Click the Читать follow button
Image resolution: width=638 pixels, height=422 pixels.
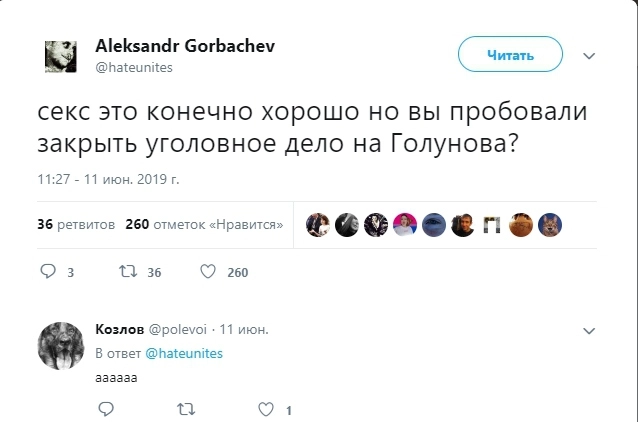point(510,56)
